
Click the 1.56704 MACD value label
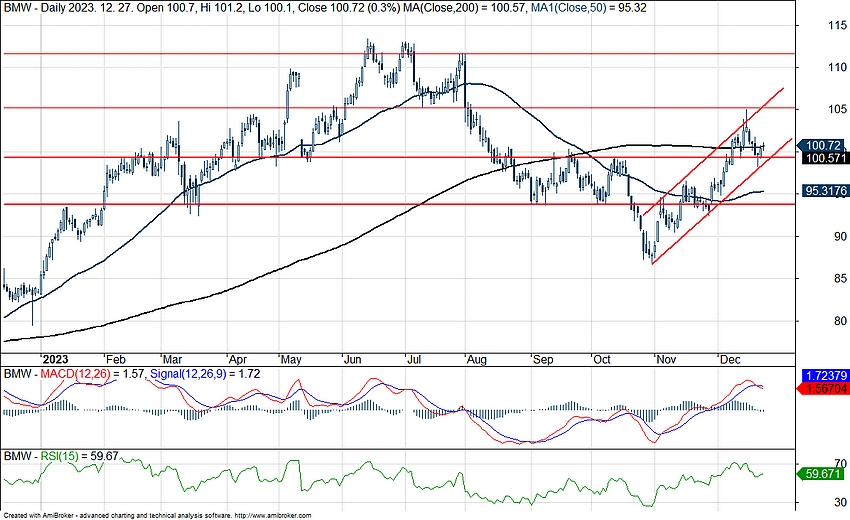pos(824,388)
